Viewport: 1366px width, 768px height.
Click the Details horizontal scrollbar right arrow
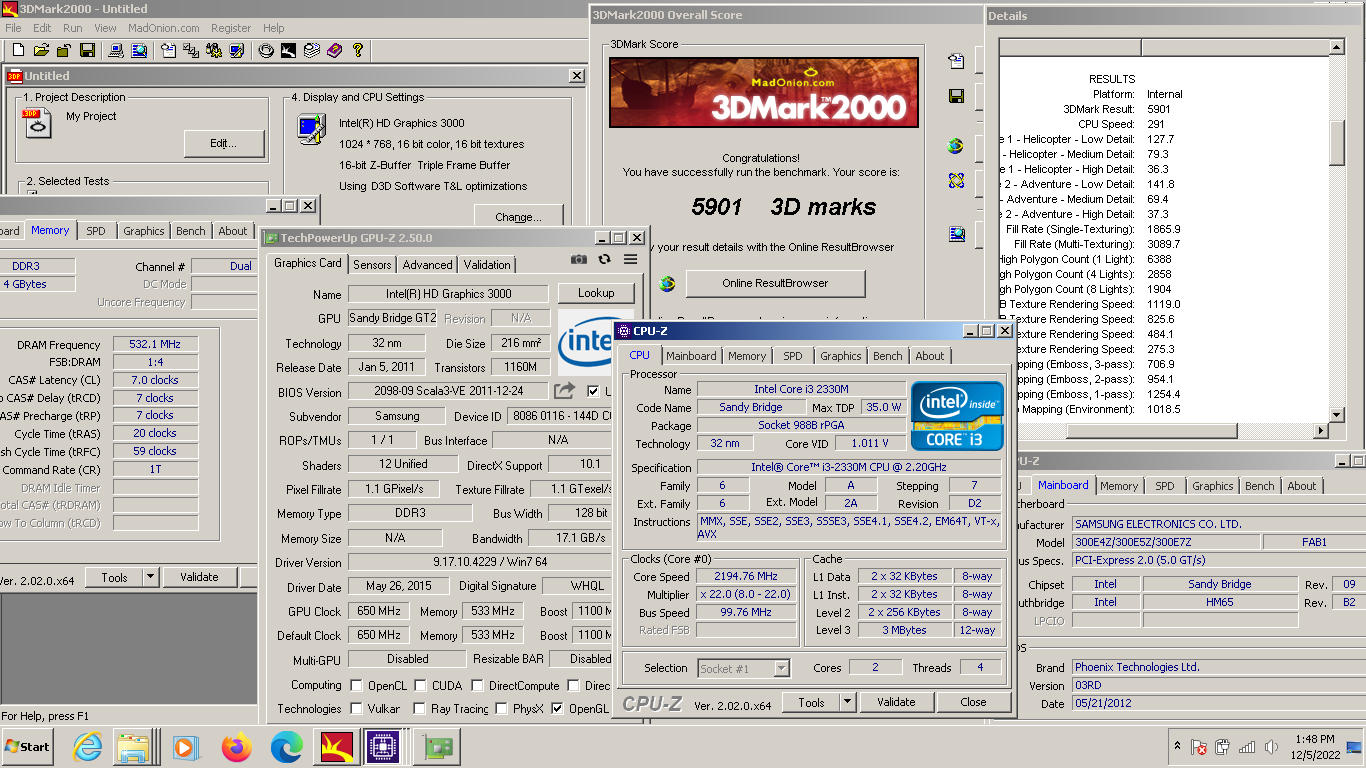[x=1321, y=432]
